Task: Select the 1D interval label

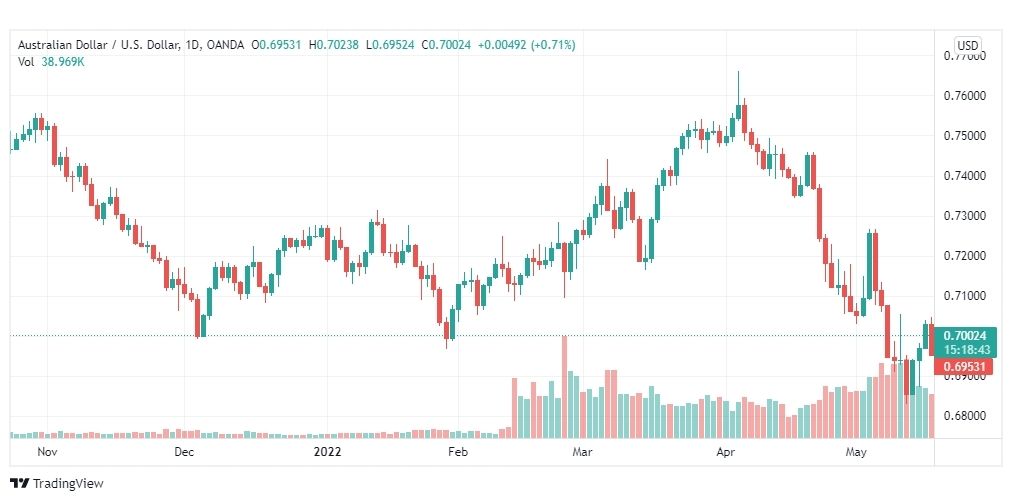Action: pyautogui.click(x=192, y=45)
